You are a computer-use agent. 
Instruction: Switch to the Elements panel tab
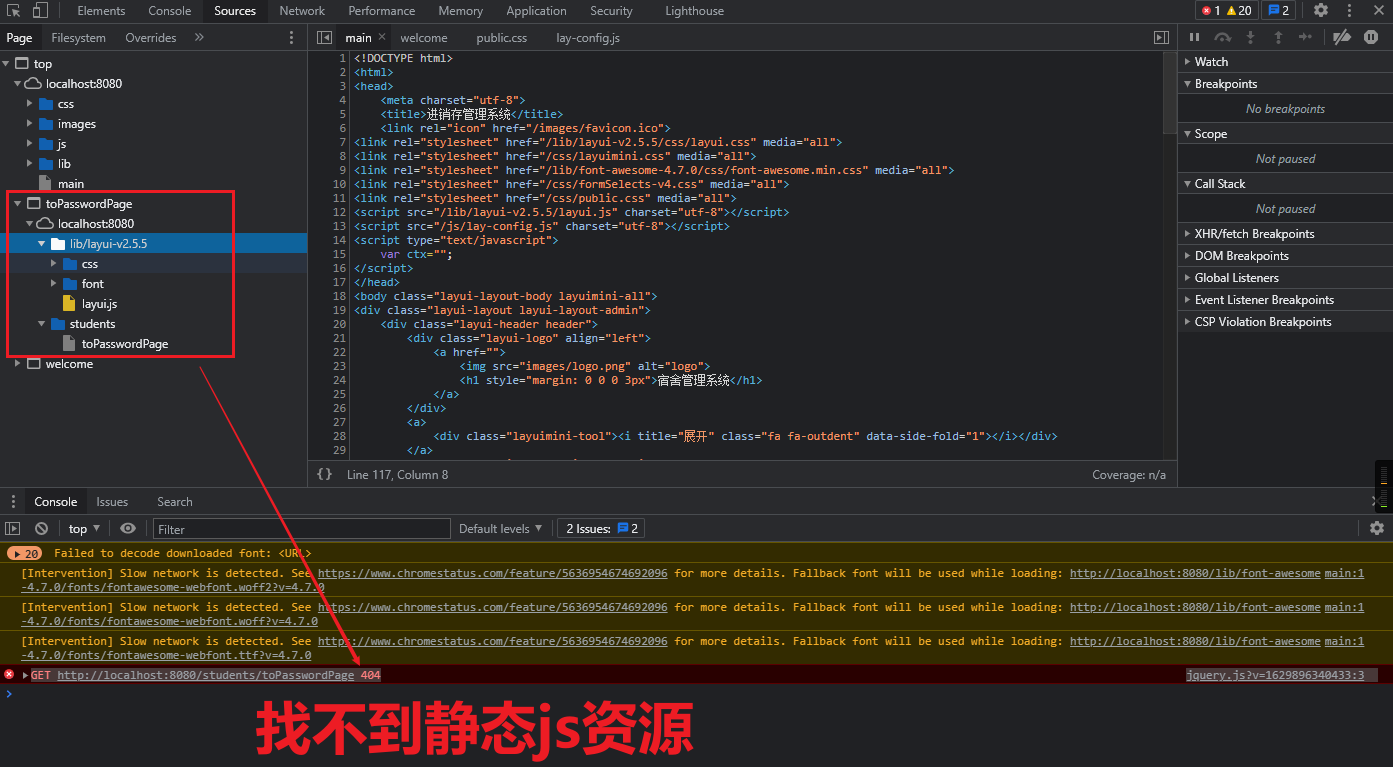101,11
